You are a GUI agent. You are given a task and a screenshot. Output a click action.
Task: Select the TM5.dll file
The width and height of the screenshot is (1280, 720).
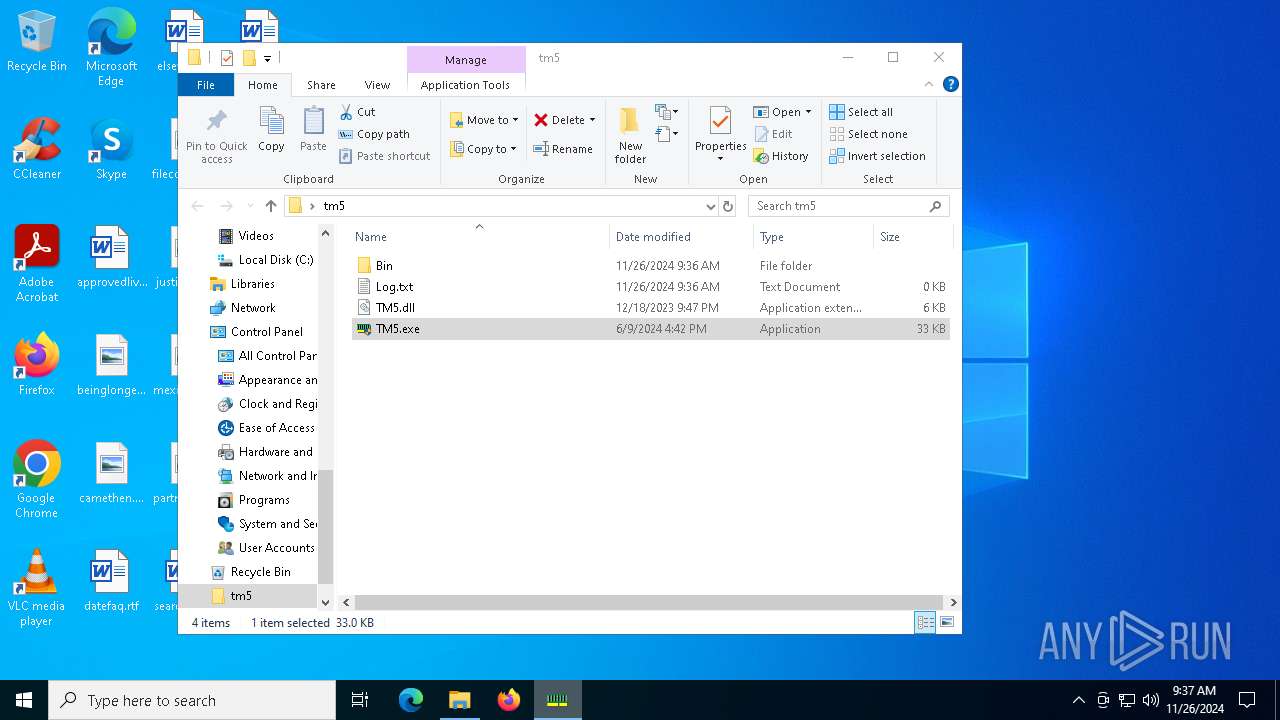click(x=650, y=308)
